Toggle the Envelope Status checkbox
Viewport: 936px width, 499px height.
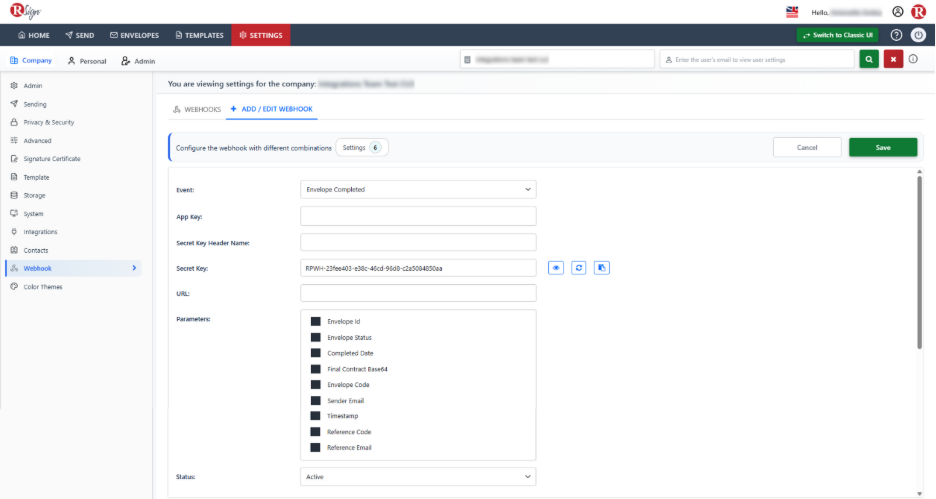[316, 337]
